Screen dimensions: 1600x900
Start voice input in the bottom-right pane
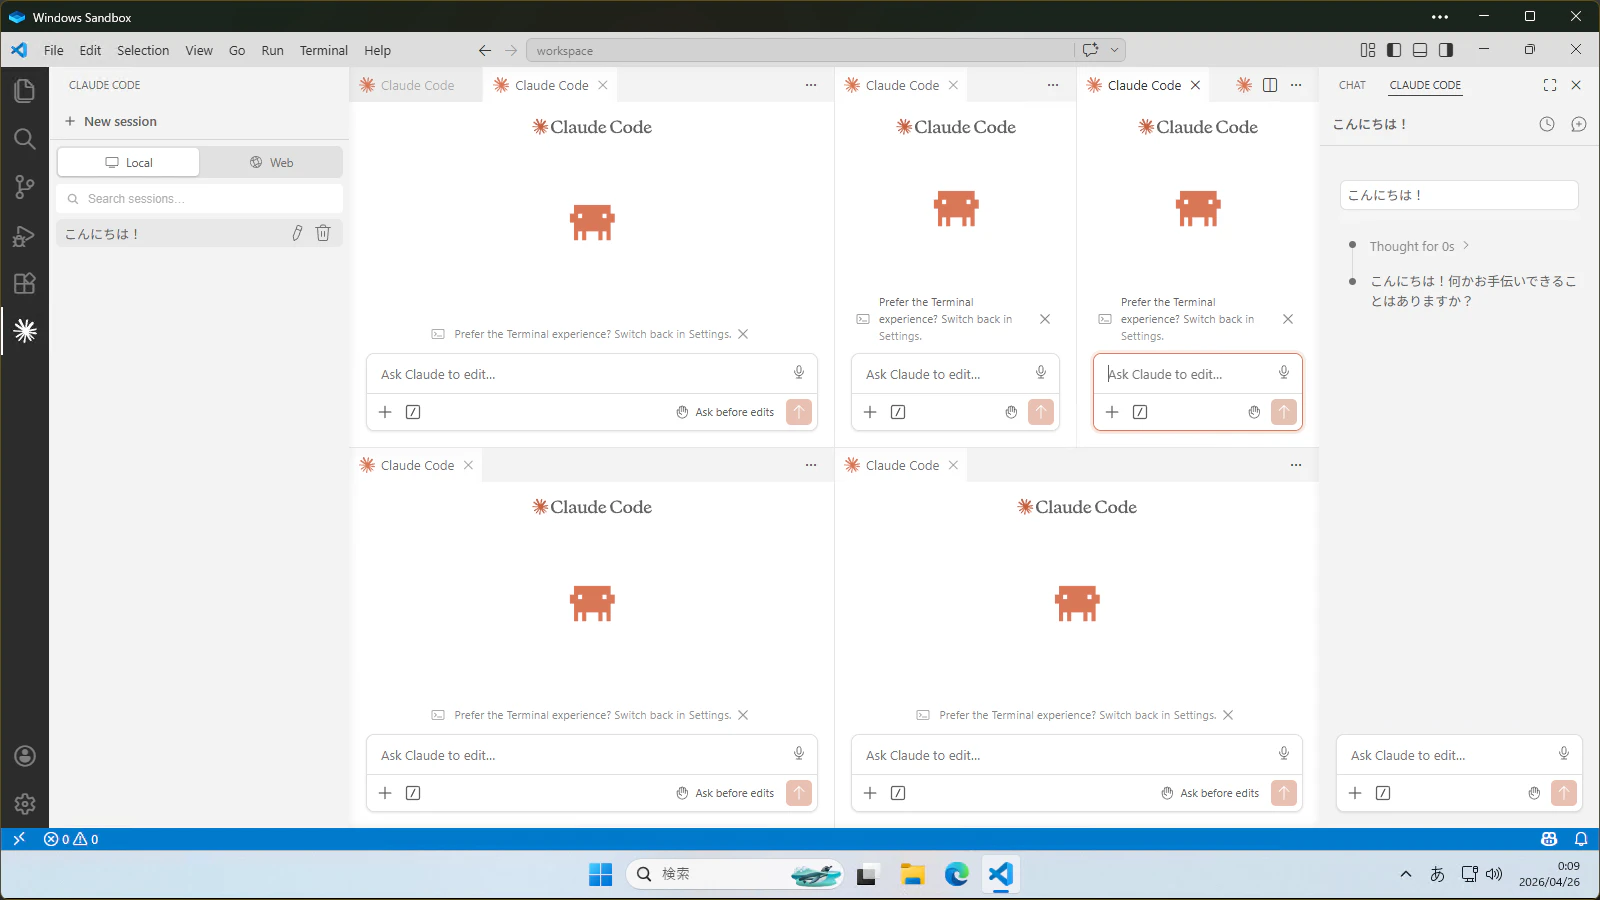pyautogui.click(x=1284, y=754)
